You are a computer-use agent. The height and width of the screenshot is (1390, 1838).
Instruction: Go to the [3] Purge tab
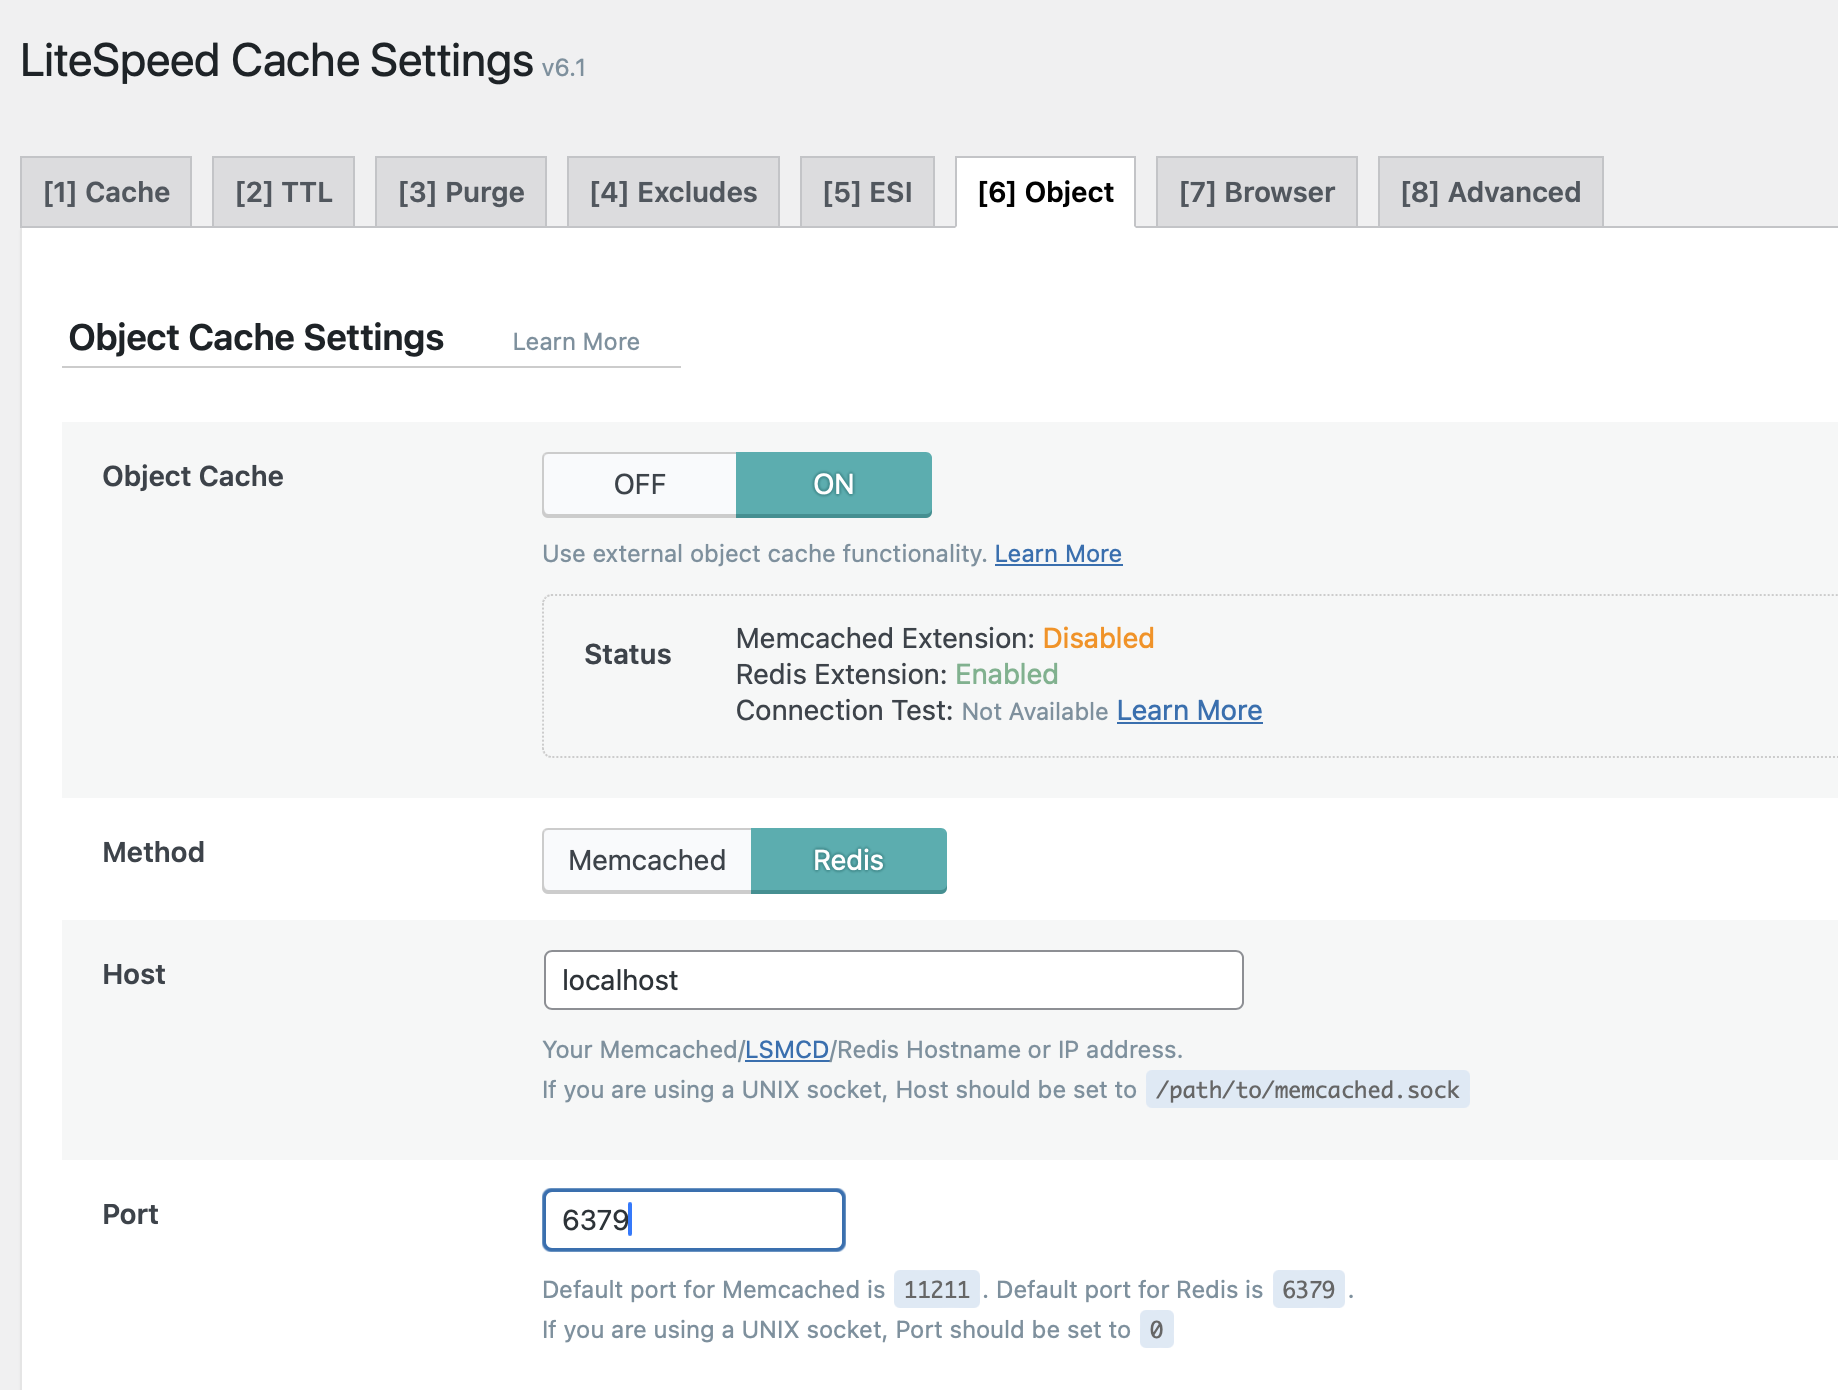click(x=461, y=192)
